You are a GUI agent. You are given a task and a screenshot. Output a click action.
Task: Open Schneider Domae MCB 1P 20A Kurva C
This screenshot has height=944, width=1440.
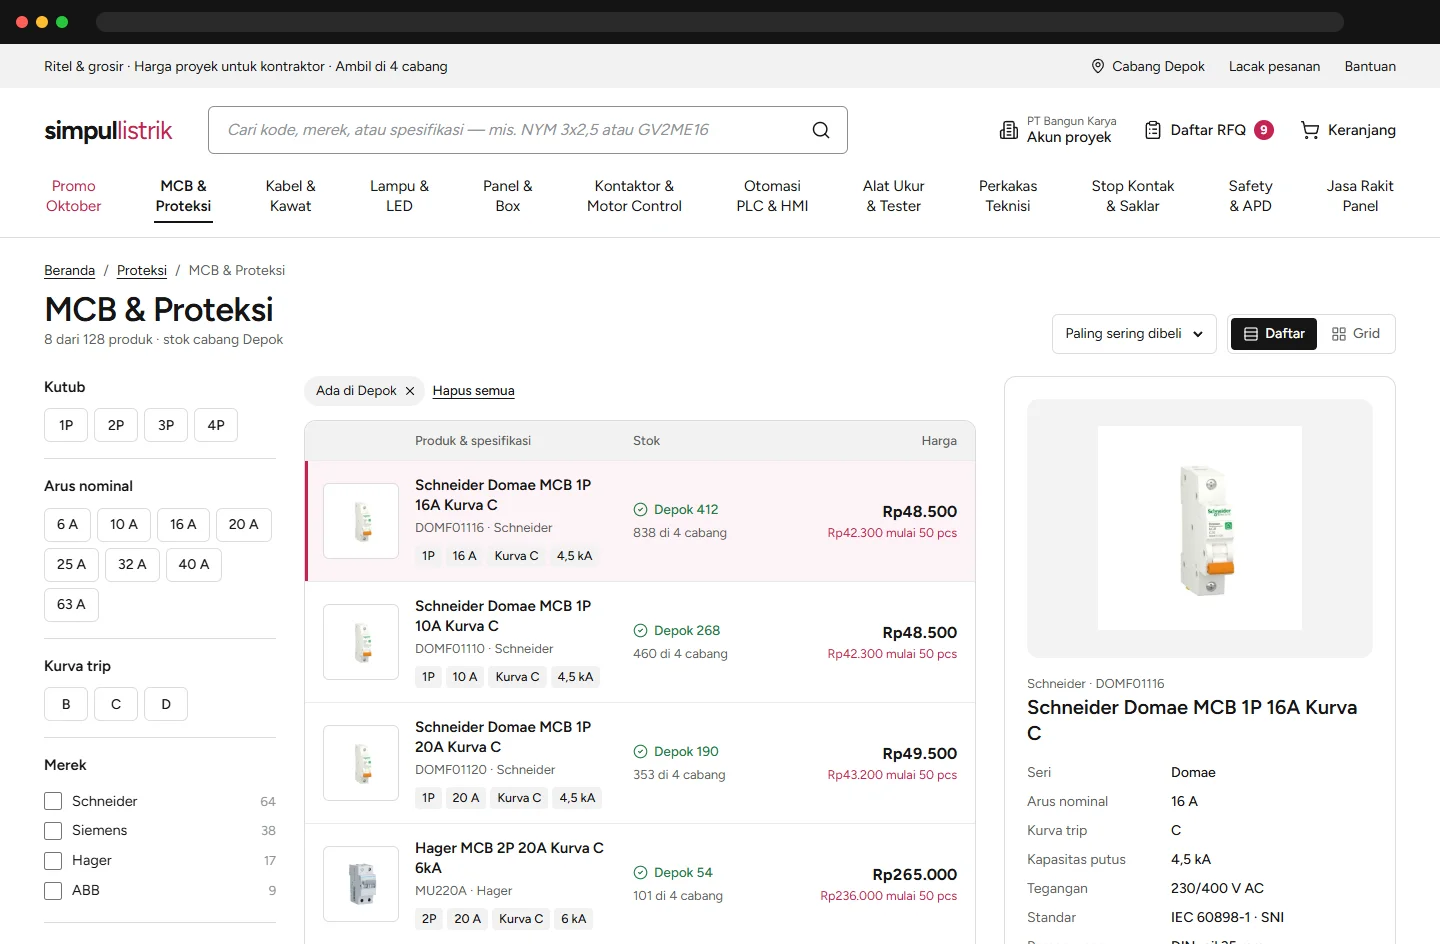[x=503, y=737]
